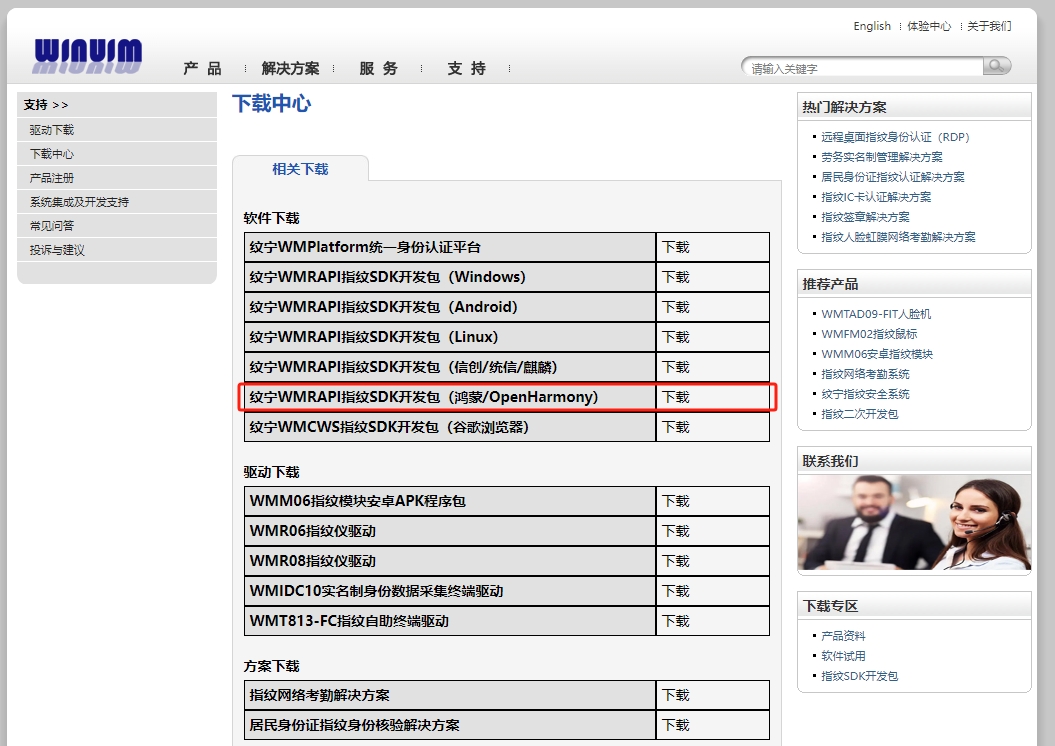Open 指纹人脸虹膜网络考勤解决方案 link

898,237
